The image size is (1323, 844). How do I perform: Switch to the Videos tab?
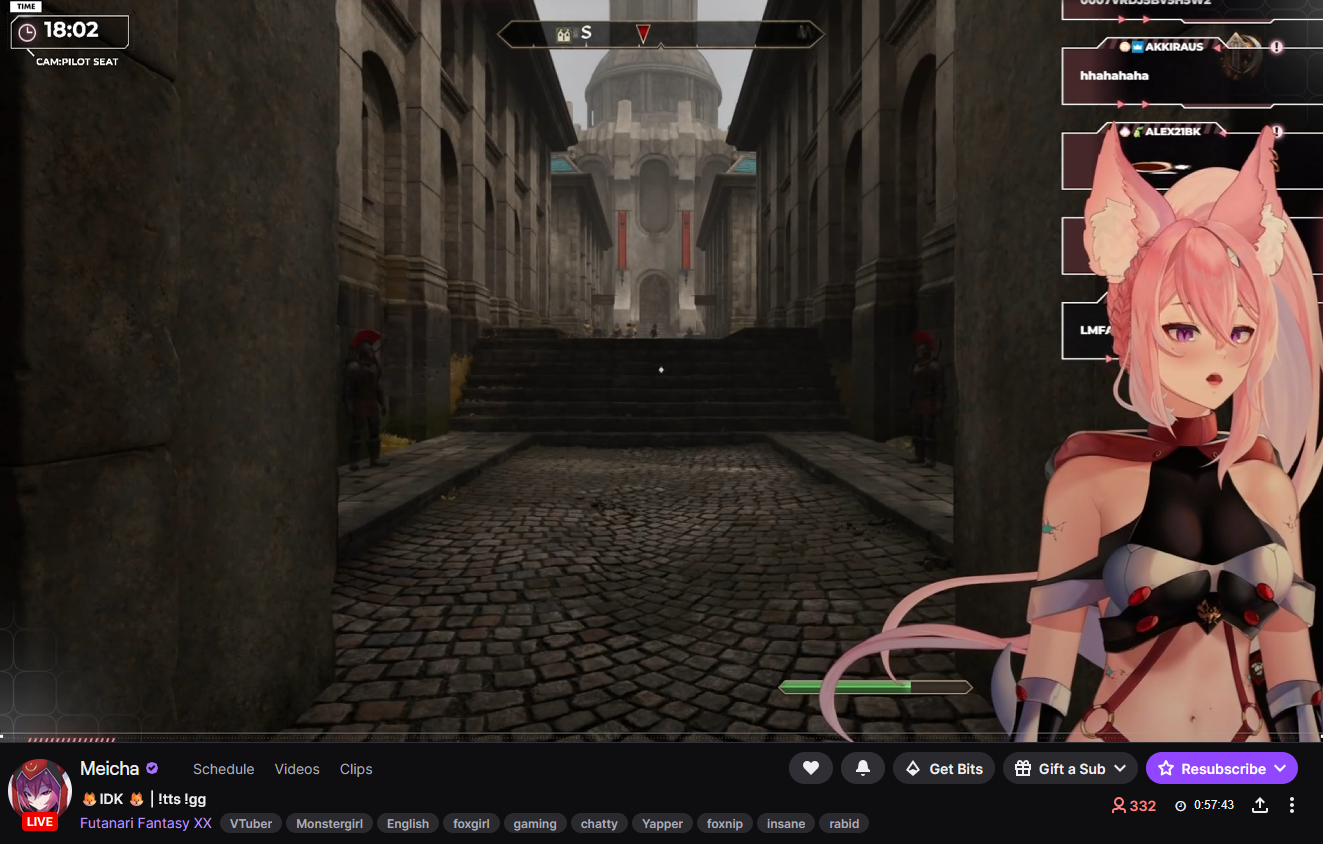coord(297,769)
